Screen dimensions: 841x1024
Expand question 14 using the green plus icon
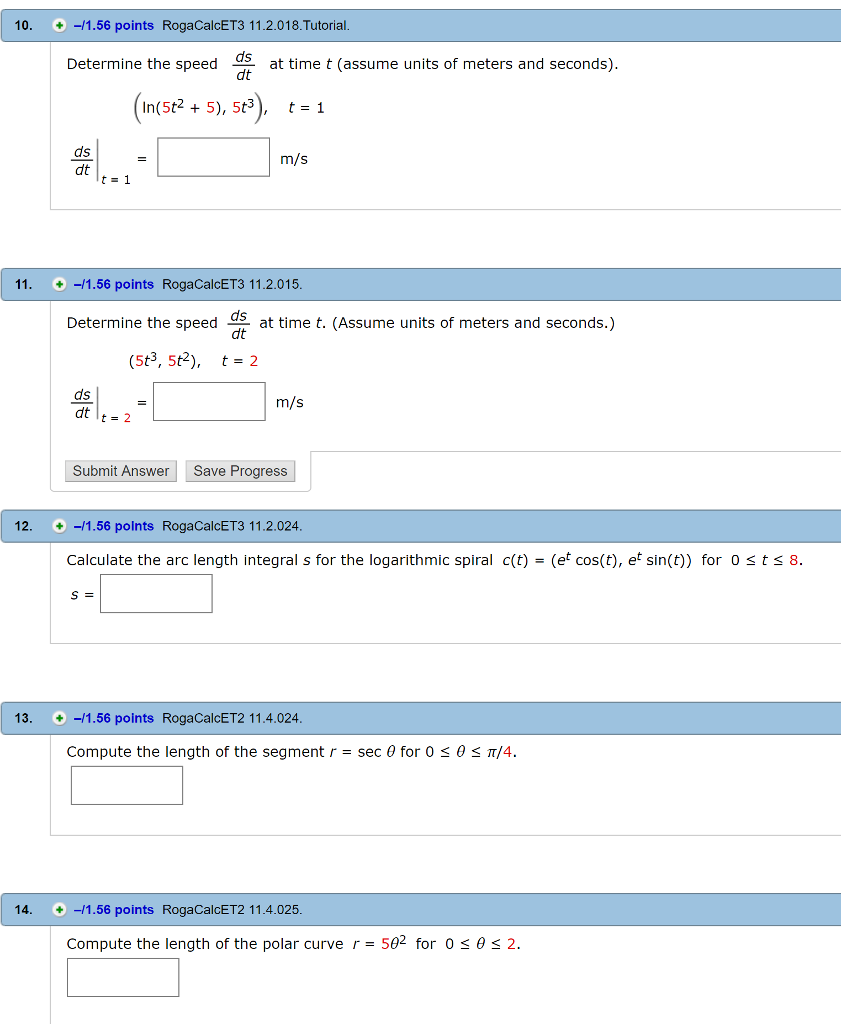(x=60, y=909)
